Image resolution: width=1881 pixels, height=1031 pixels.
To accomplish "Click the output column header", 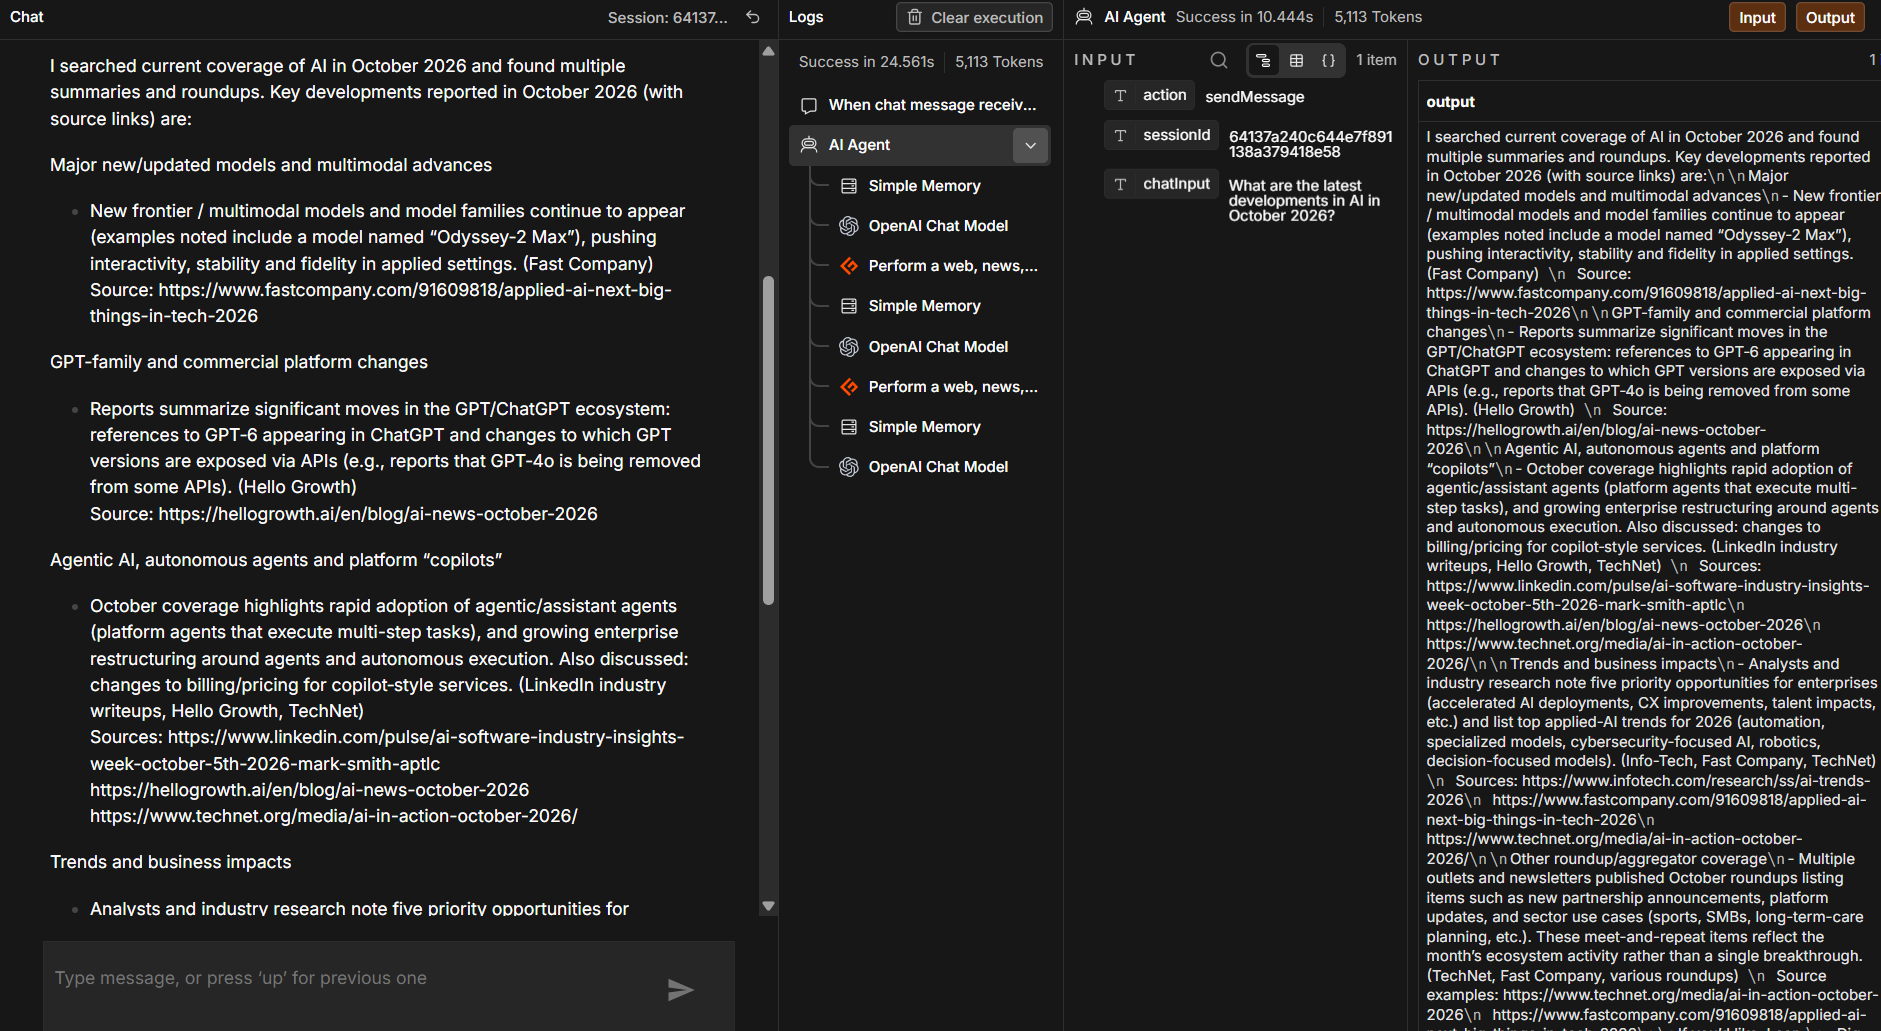I will click(x=1450, y=102).
